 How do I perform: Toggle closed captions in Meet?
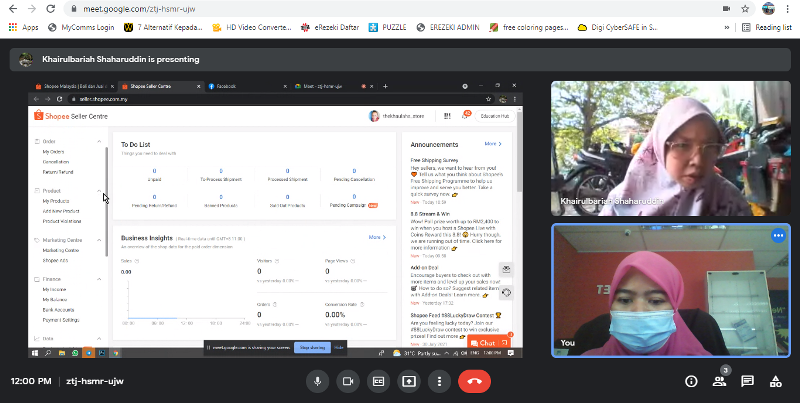coord(379,381)
